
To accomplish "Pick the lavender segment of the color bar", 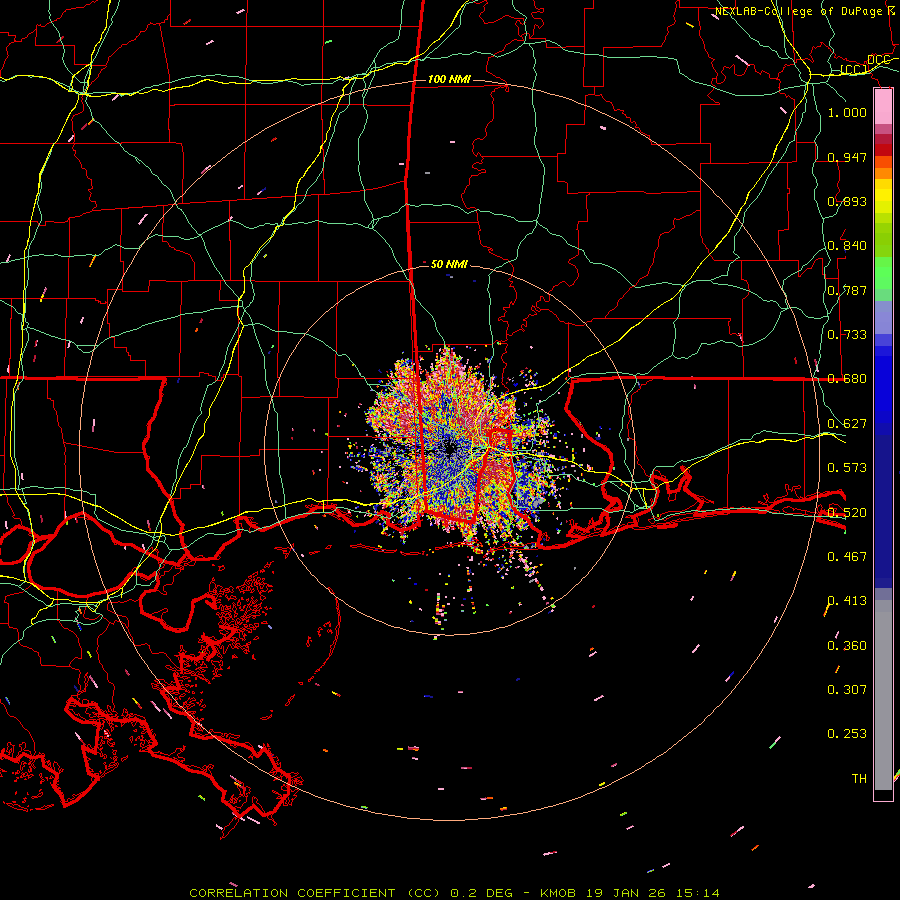I will coord(883,317).
